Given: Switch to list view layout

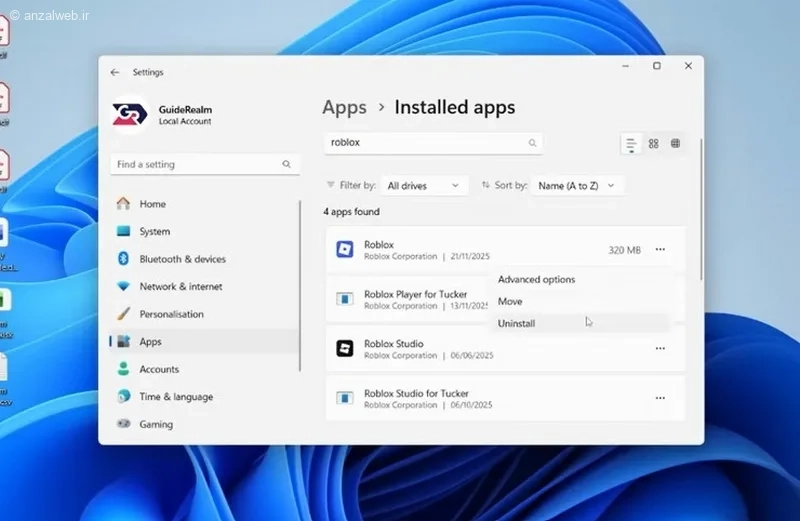Looking at the screenshot, I should coord(631,143).
